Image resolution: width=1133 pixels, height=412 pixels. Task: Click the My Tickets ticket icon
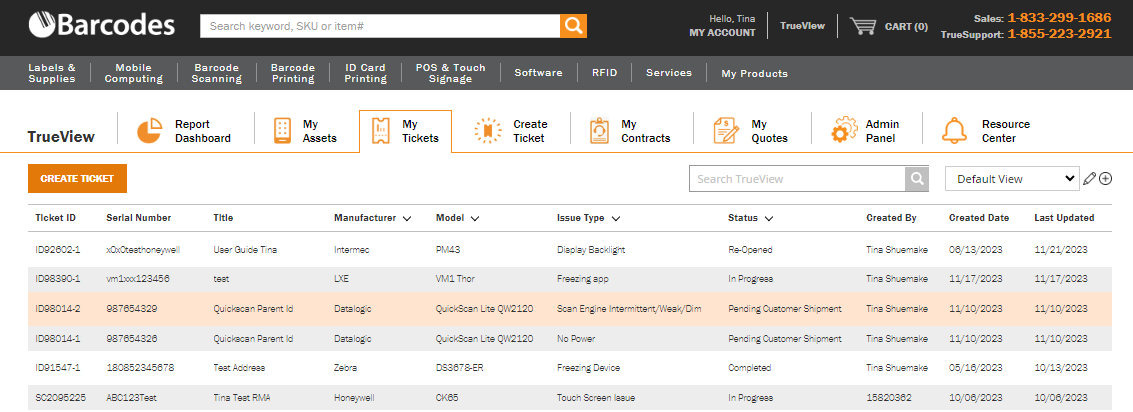(380, 131)
